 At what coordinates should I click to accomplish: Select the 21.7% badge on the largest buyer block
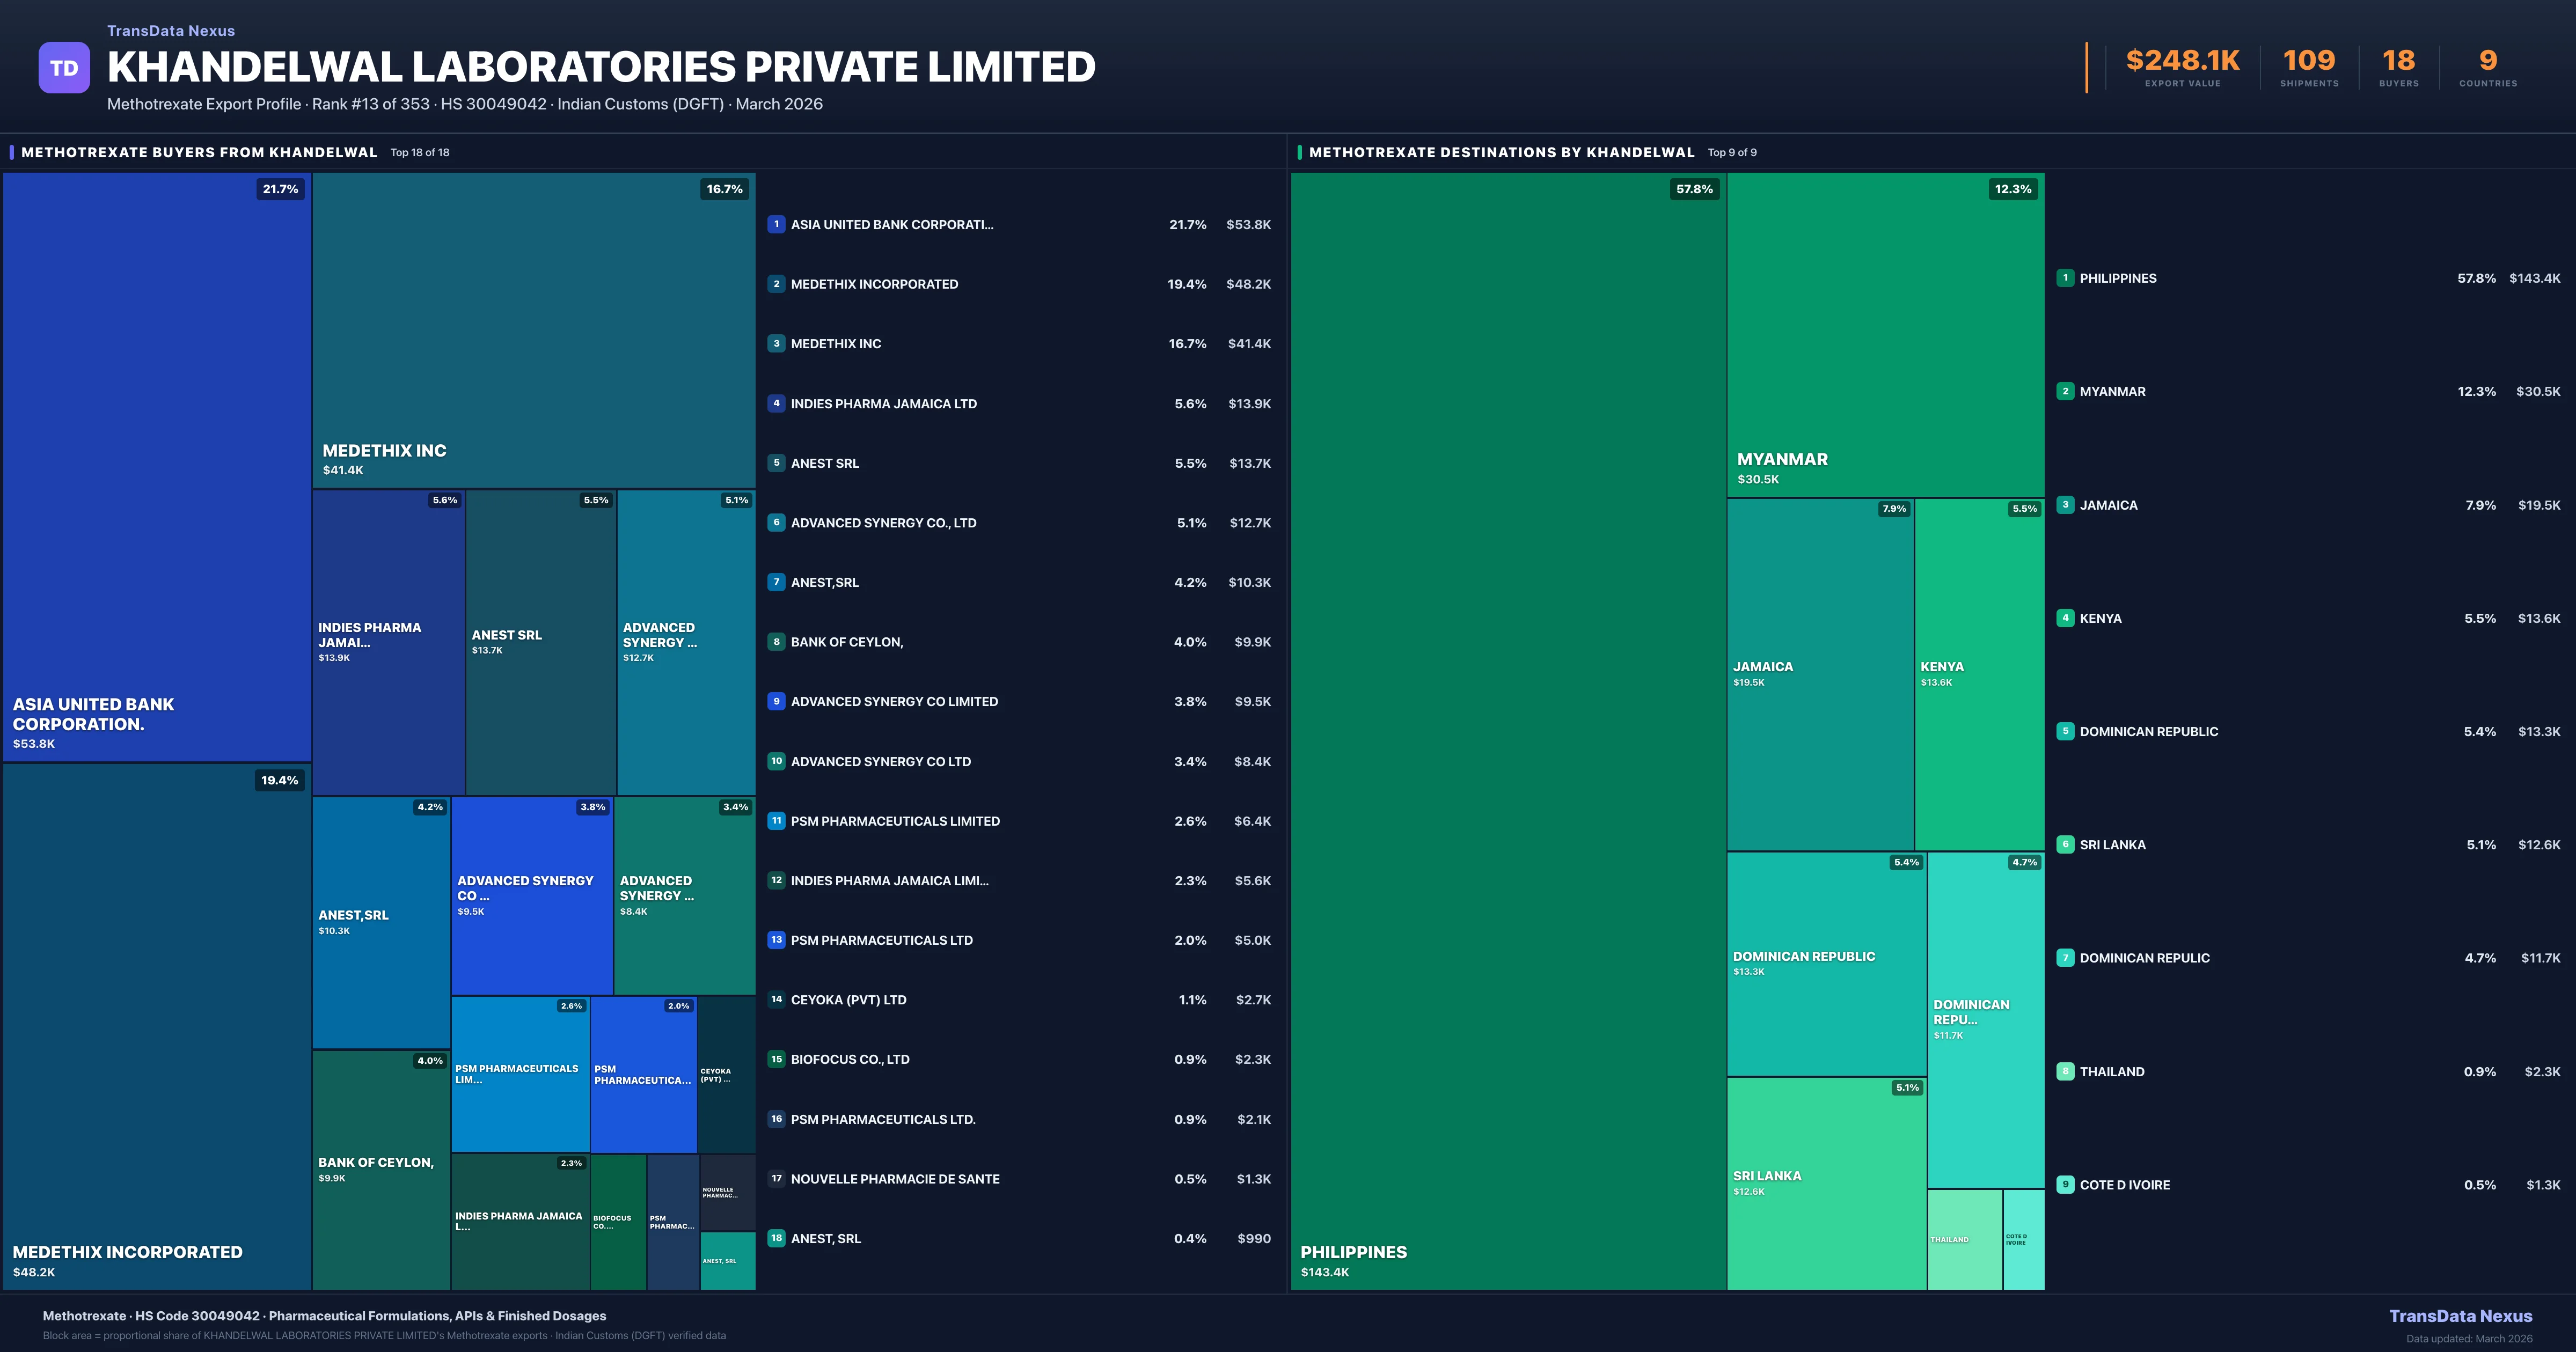pos(280,188)
